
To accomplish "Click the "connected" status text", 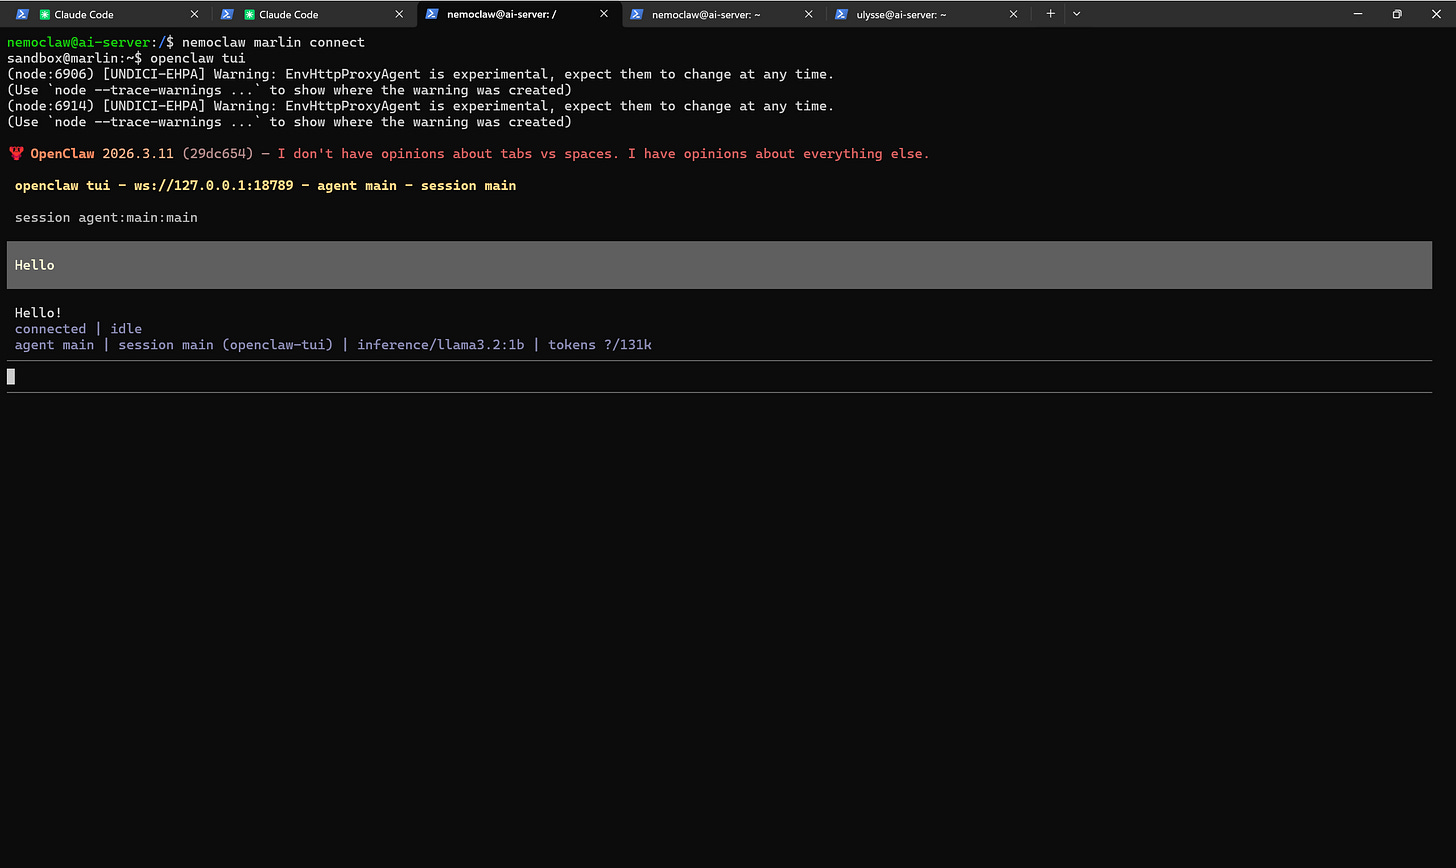I will 51,329.
